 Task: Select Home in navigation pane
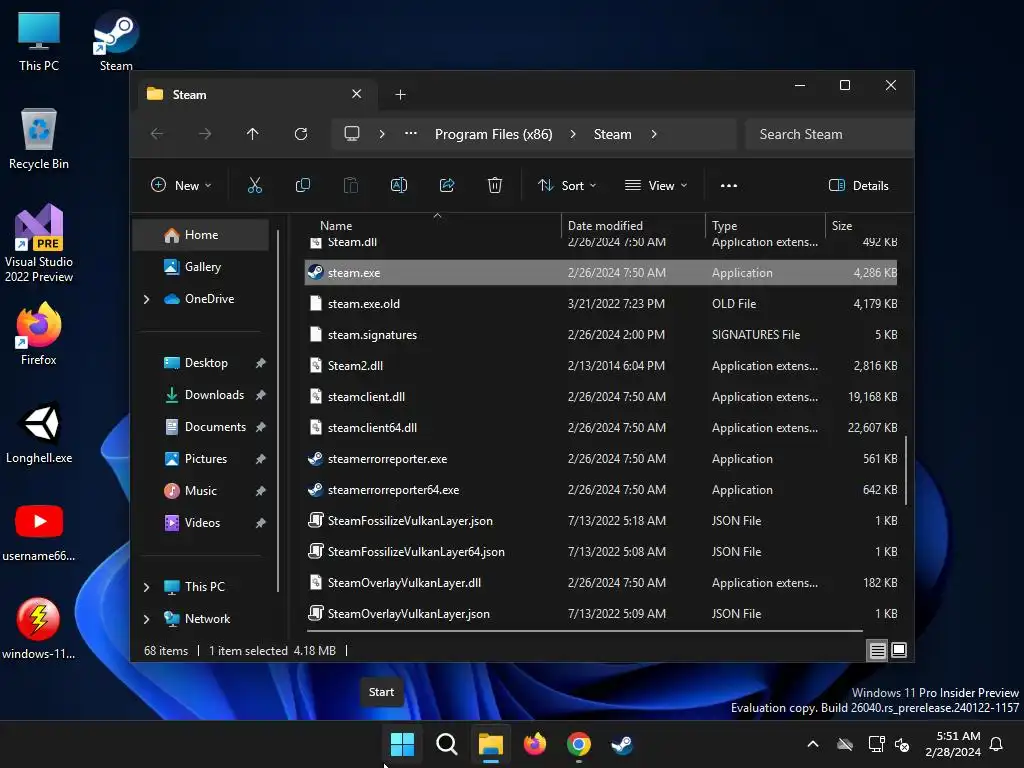200,235
